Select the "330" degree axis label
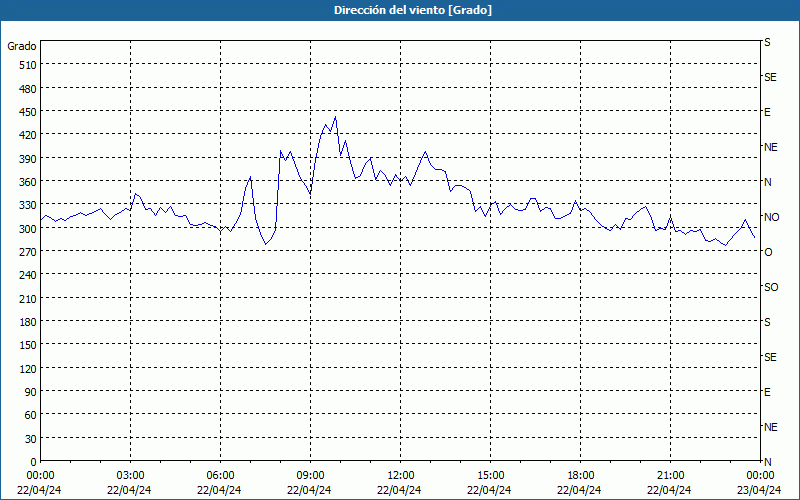The height and width of the screenshot is (500, 800). pyautogui.click(x=29, y=205)
